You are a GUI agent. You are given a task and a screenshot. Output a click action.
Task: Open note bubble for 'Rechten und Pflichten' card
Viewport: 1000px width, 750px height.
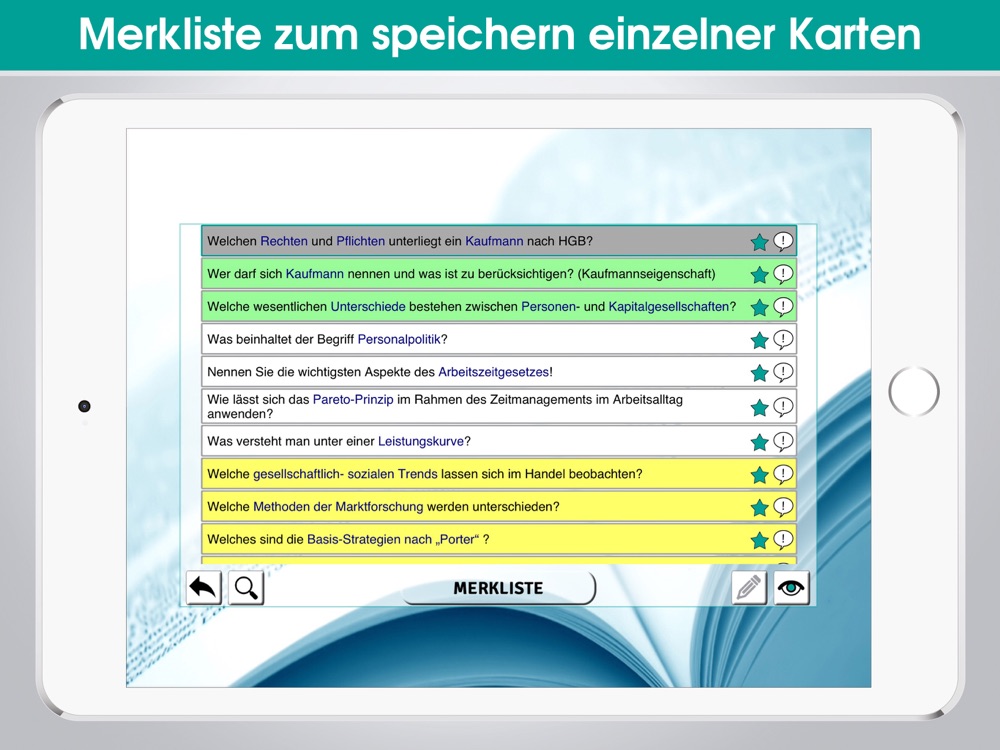coord(783,241)
